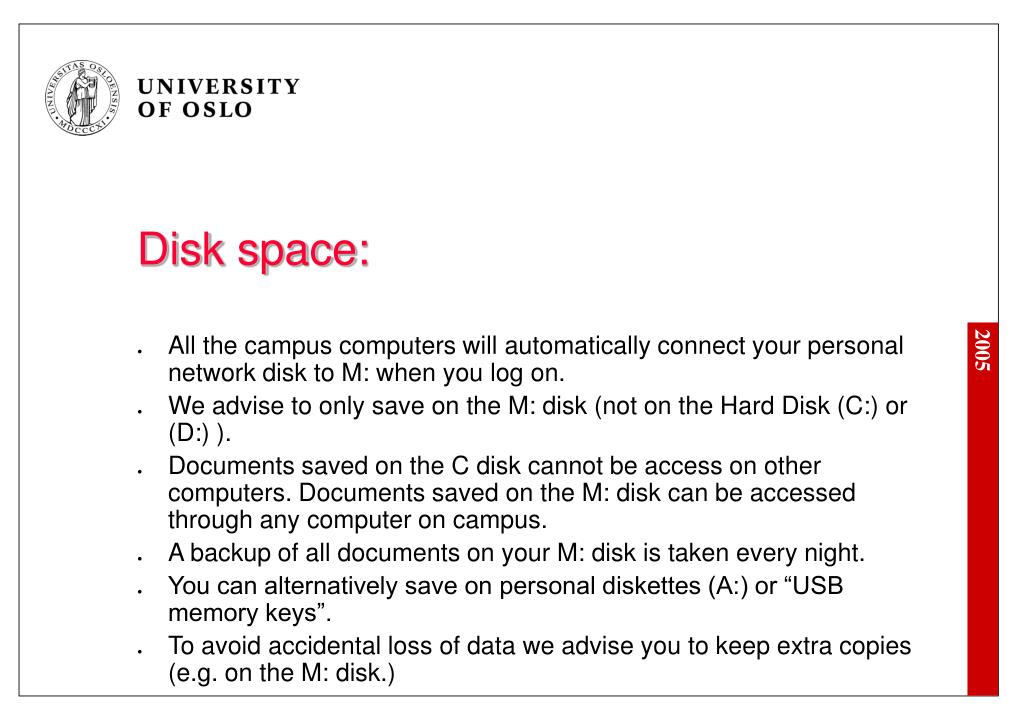Click the first bullet about campus computers

pos(536,359)
